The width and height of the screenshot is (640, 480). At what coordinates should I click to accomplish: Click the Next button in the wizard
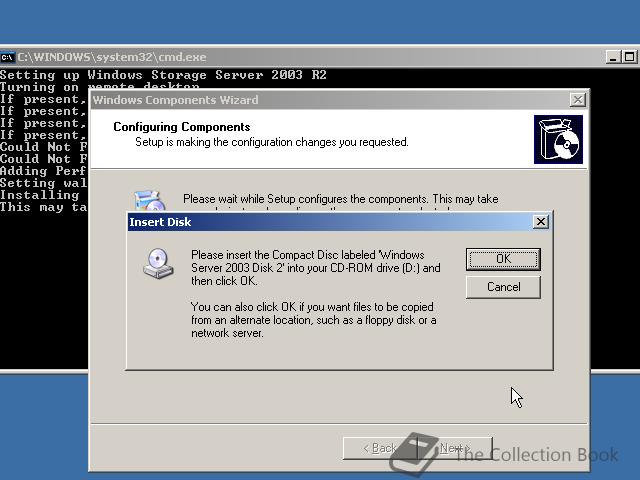[455, 448]
